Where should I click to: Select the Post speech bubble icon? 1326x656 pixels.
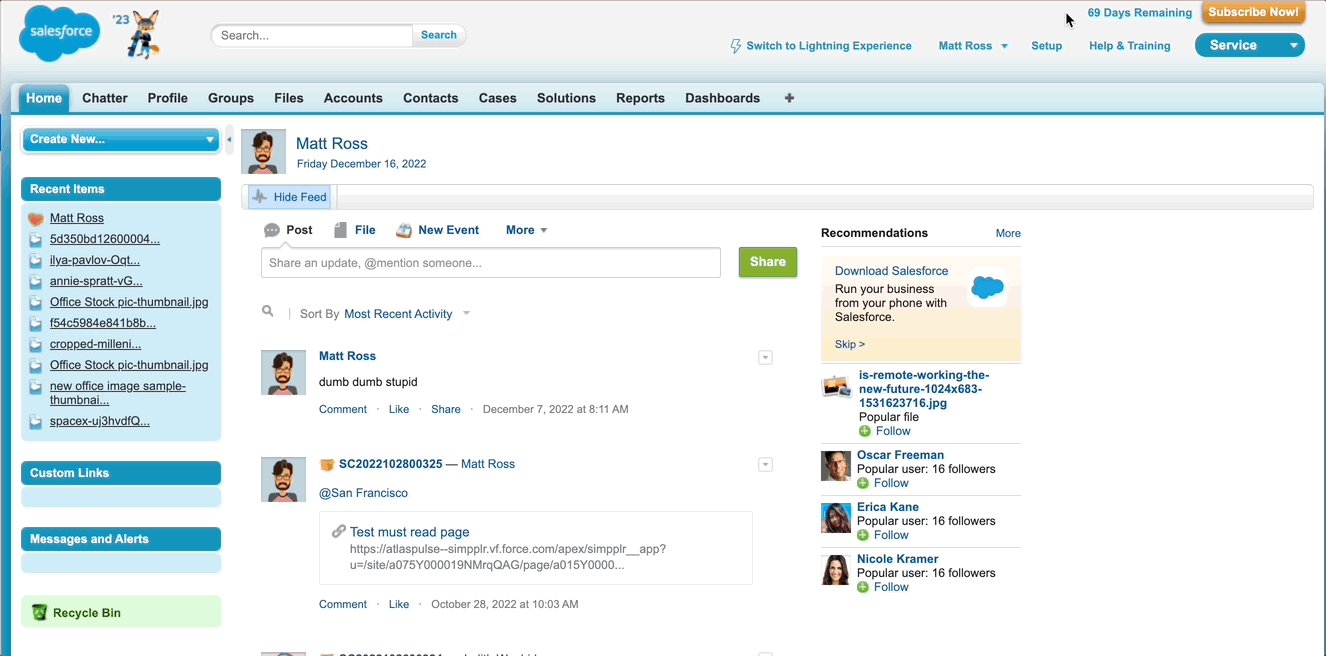pos(272,230)
